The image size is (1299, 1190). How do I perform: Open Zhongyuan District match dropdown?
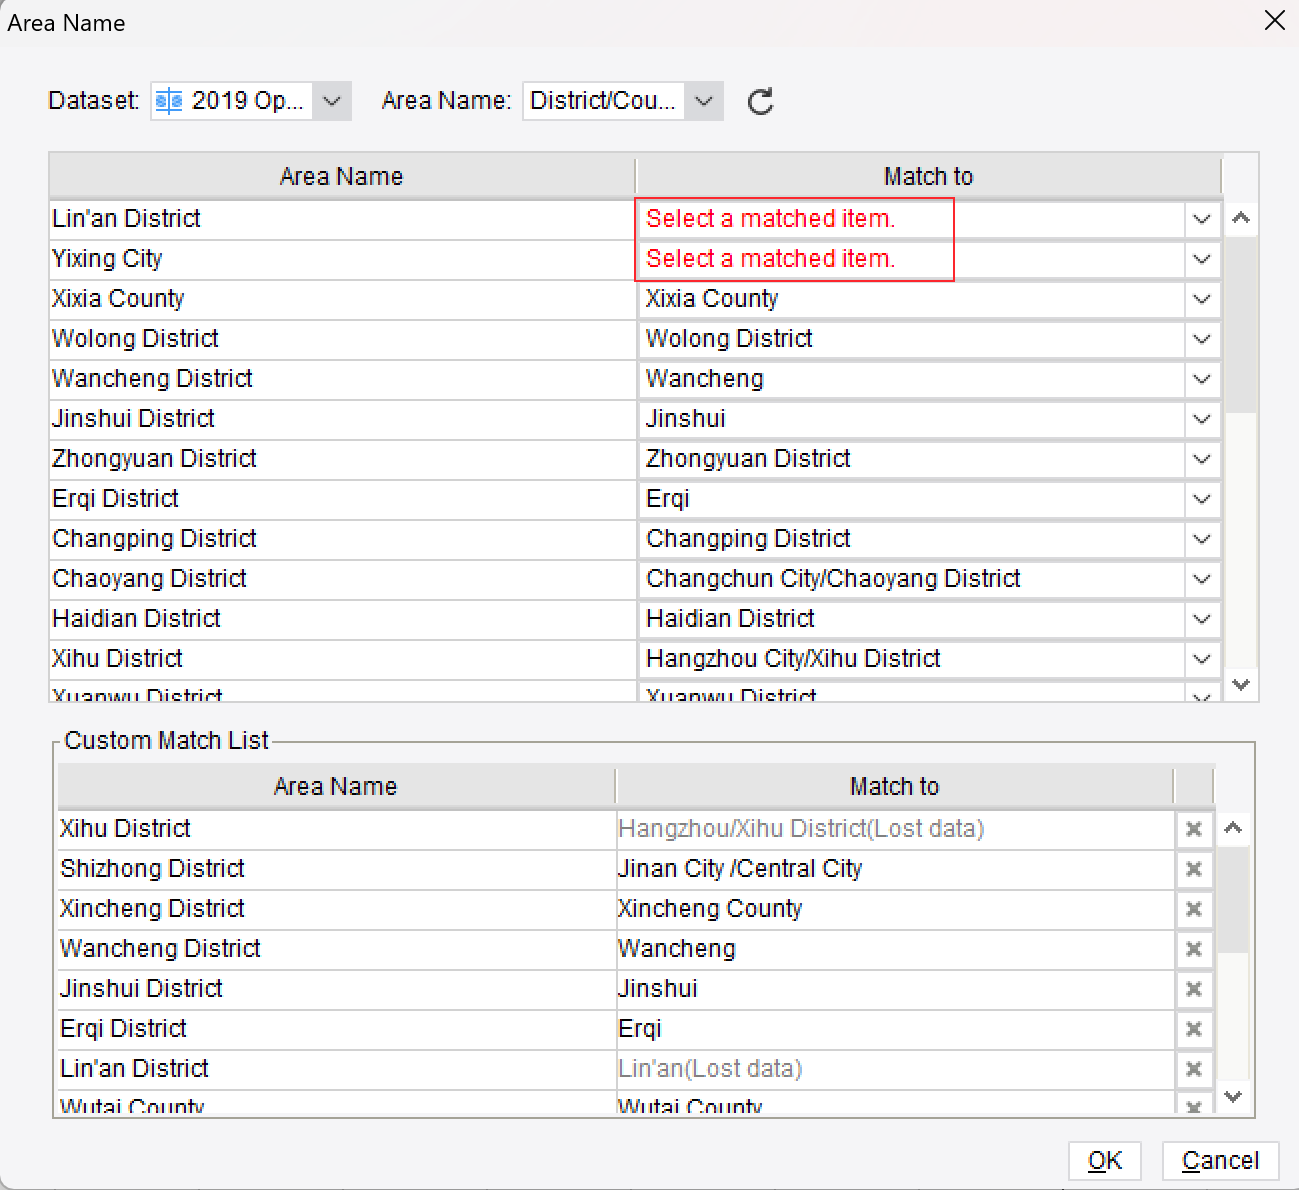1201,459
